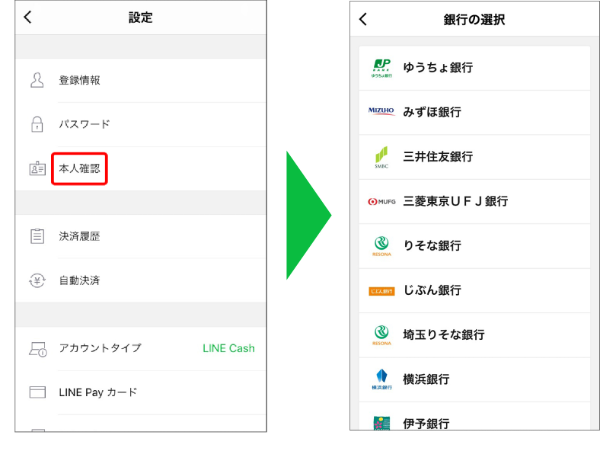Screen dimensions: 600x464
Task: Open 登録情報 settings
Action: coord(141,80)
